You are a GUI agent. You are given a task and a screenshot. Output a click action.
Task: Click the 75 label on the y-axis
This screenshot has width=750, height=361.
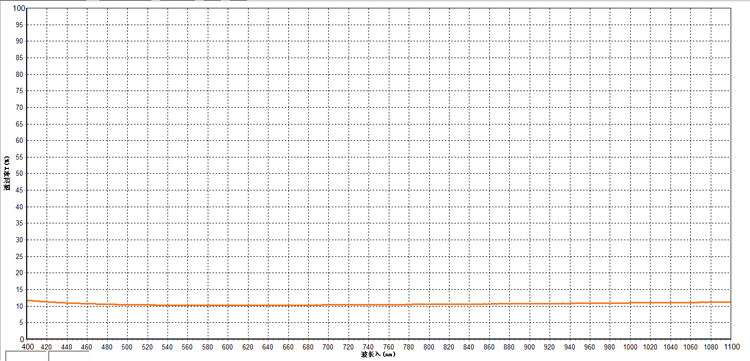[20, 91]
